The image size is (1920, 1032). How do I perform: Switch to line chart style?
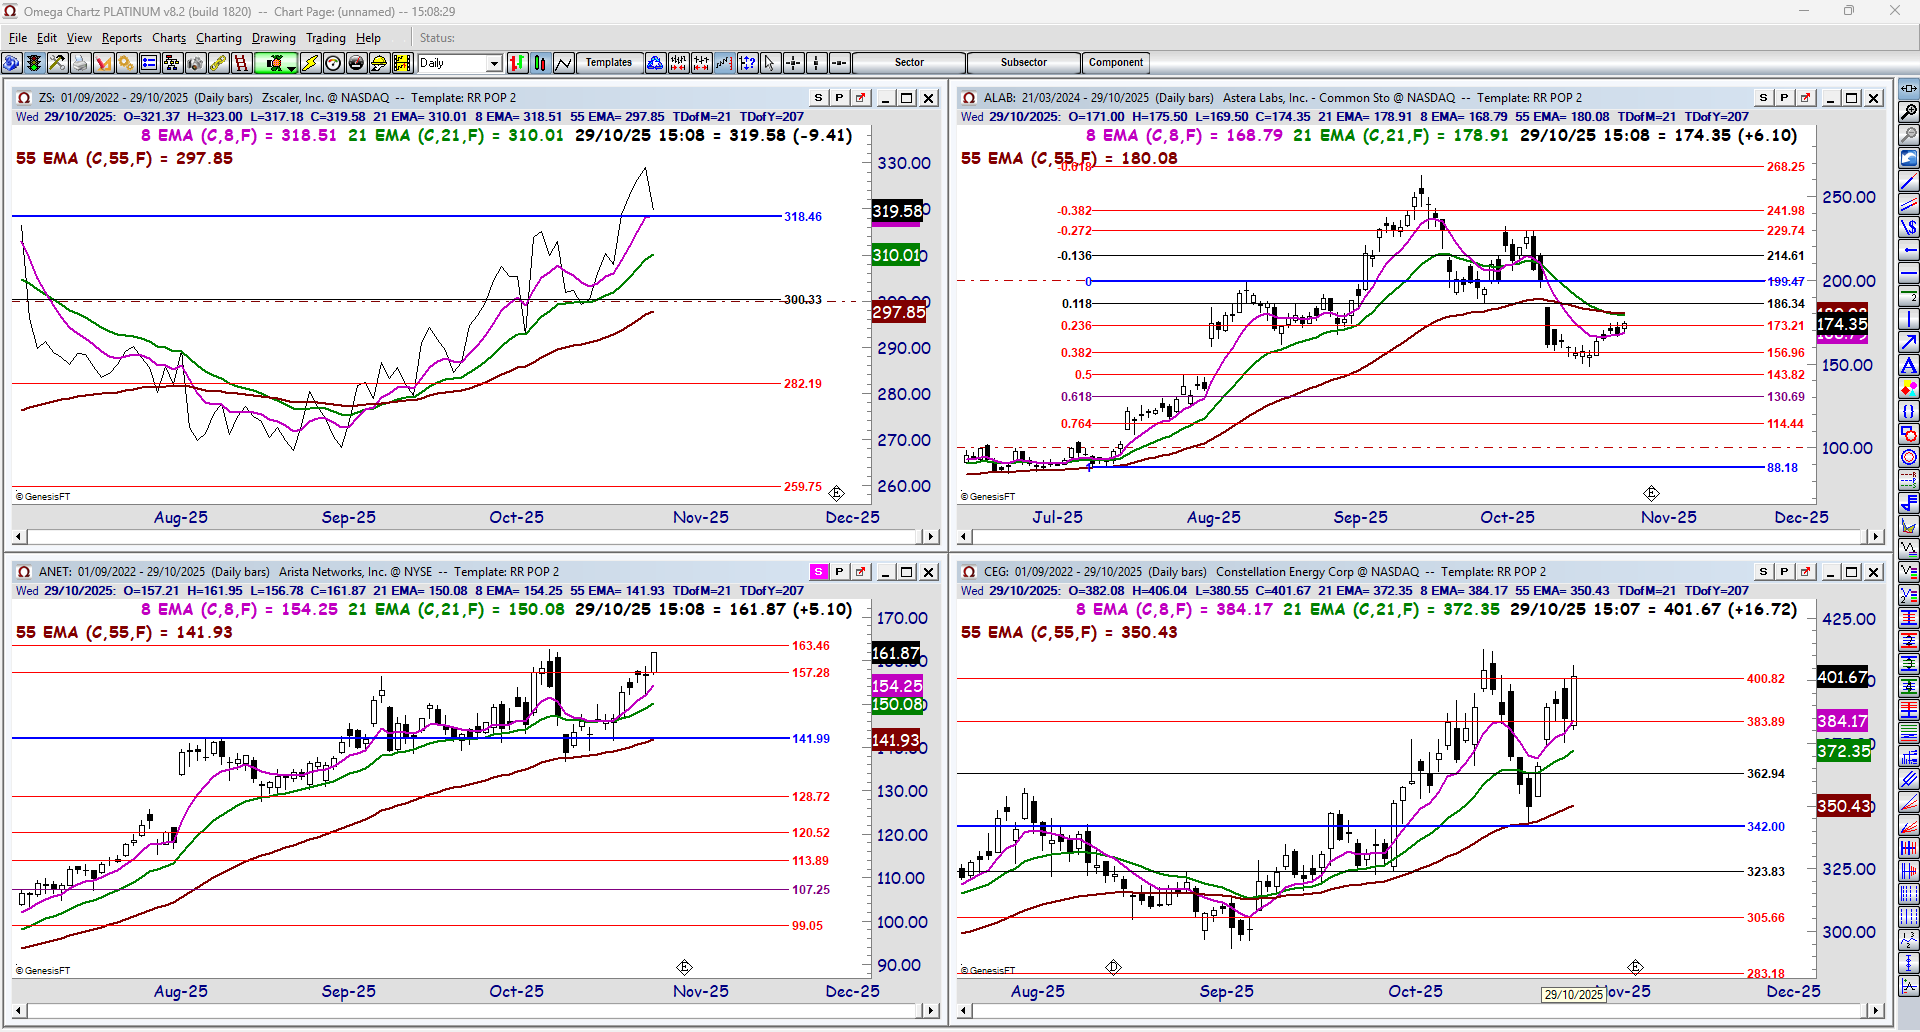tap(563, 63)
